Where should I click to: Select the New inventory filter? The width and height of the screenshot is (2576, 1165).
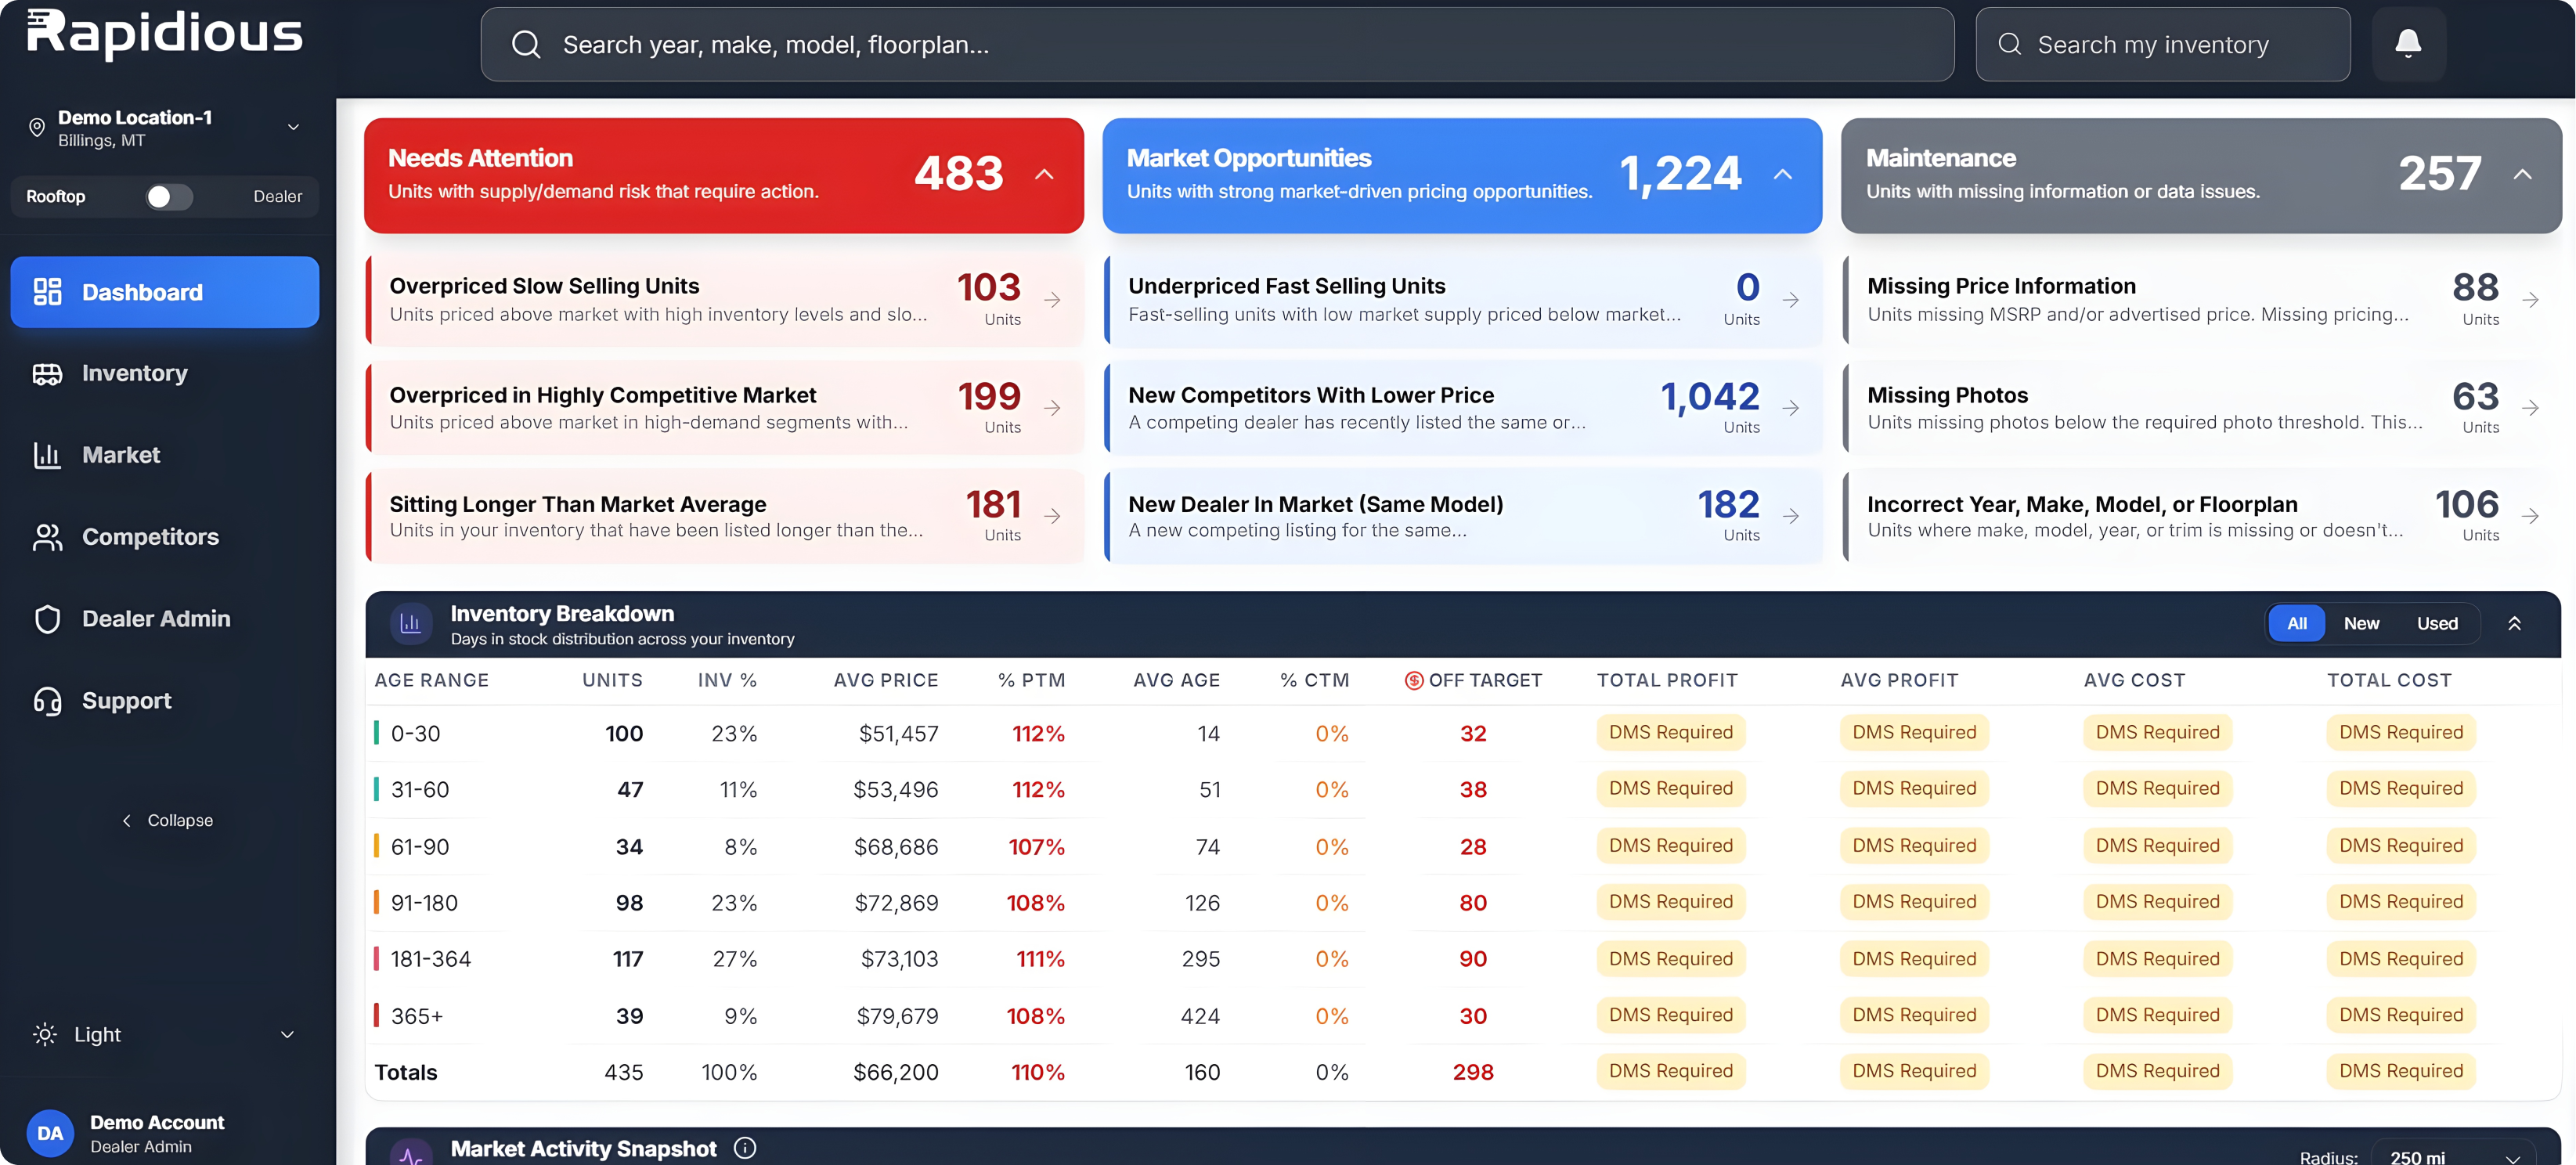2361,623
